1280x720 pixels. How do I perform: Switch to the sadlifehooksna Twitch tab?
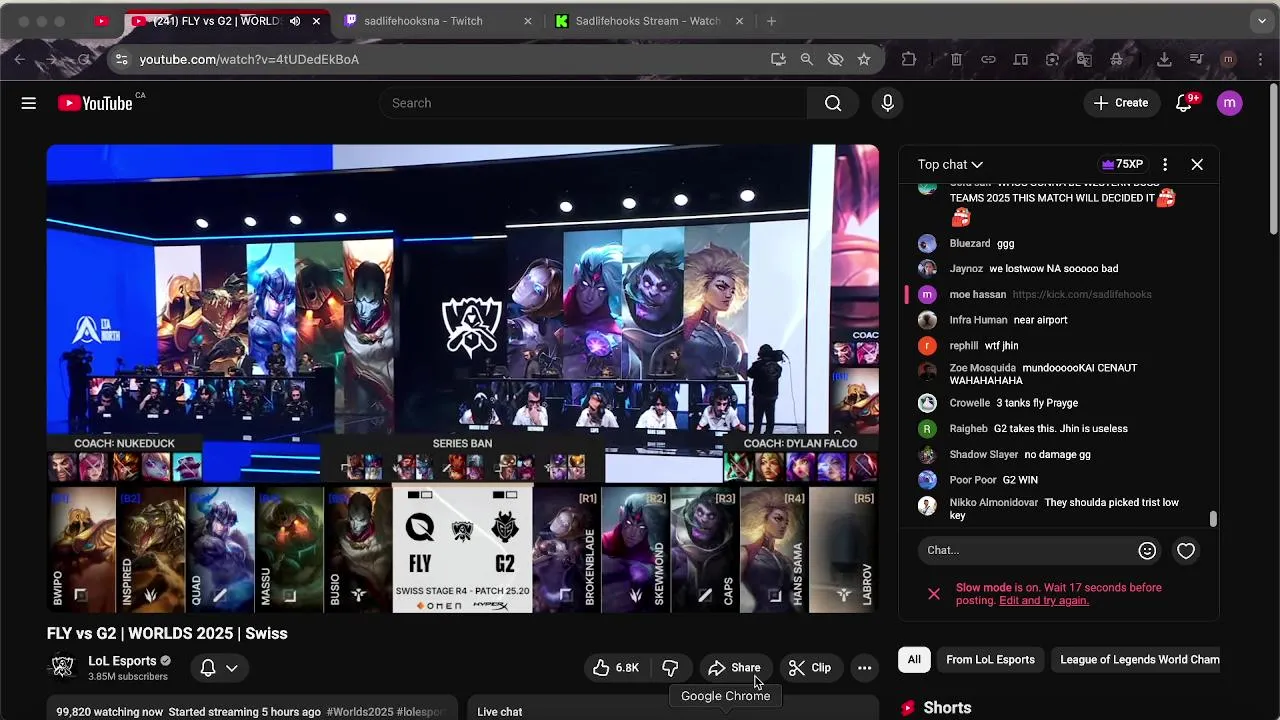click(x=437, y=21)
